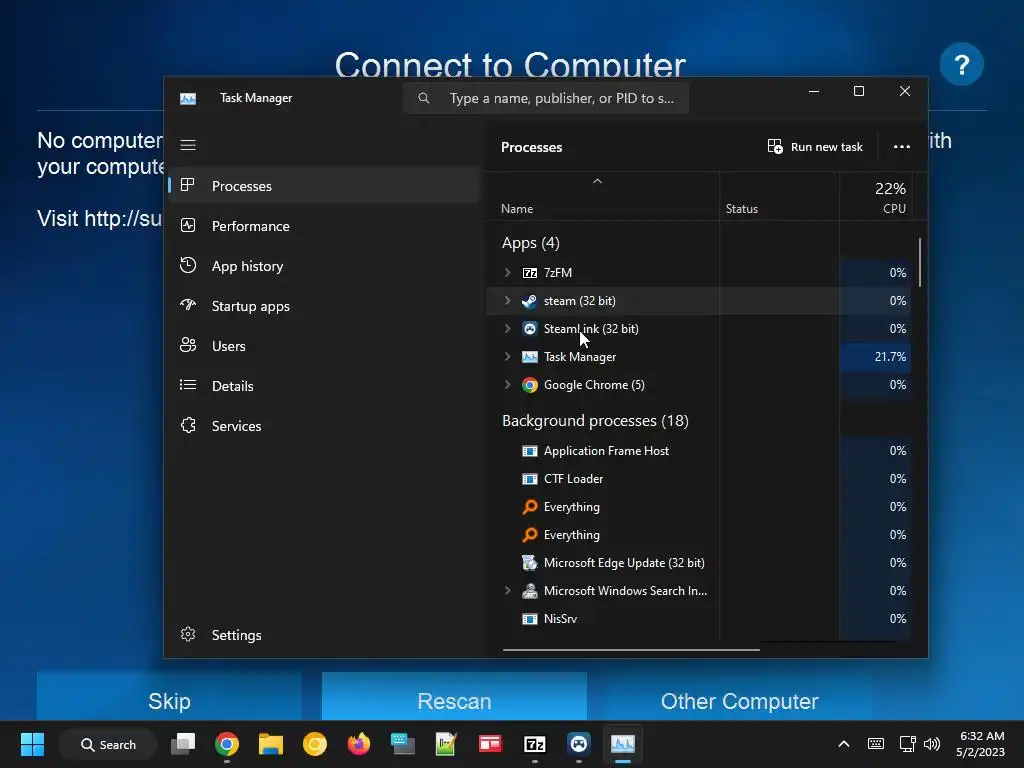Open 7-Zip File Manager from the taskbar
Screen dimensions: 1024x768
pos(534,744)
